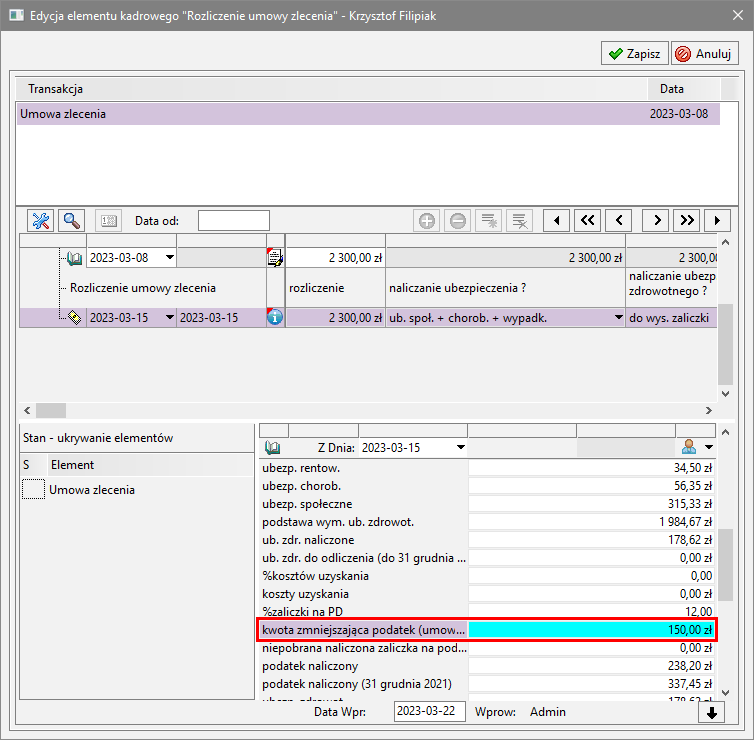Open the Z Dnia date dropdown

pos(461,448)
